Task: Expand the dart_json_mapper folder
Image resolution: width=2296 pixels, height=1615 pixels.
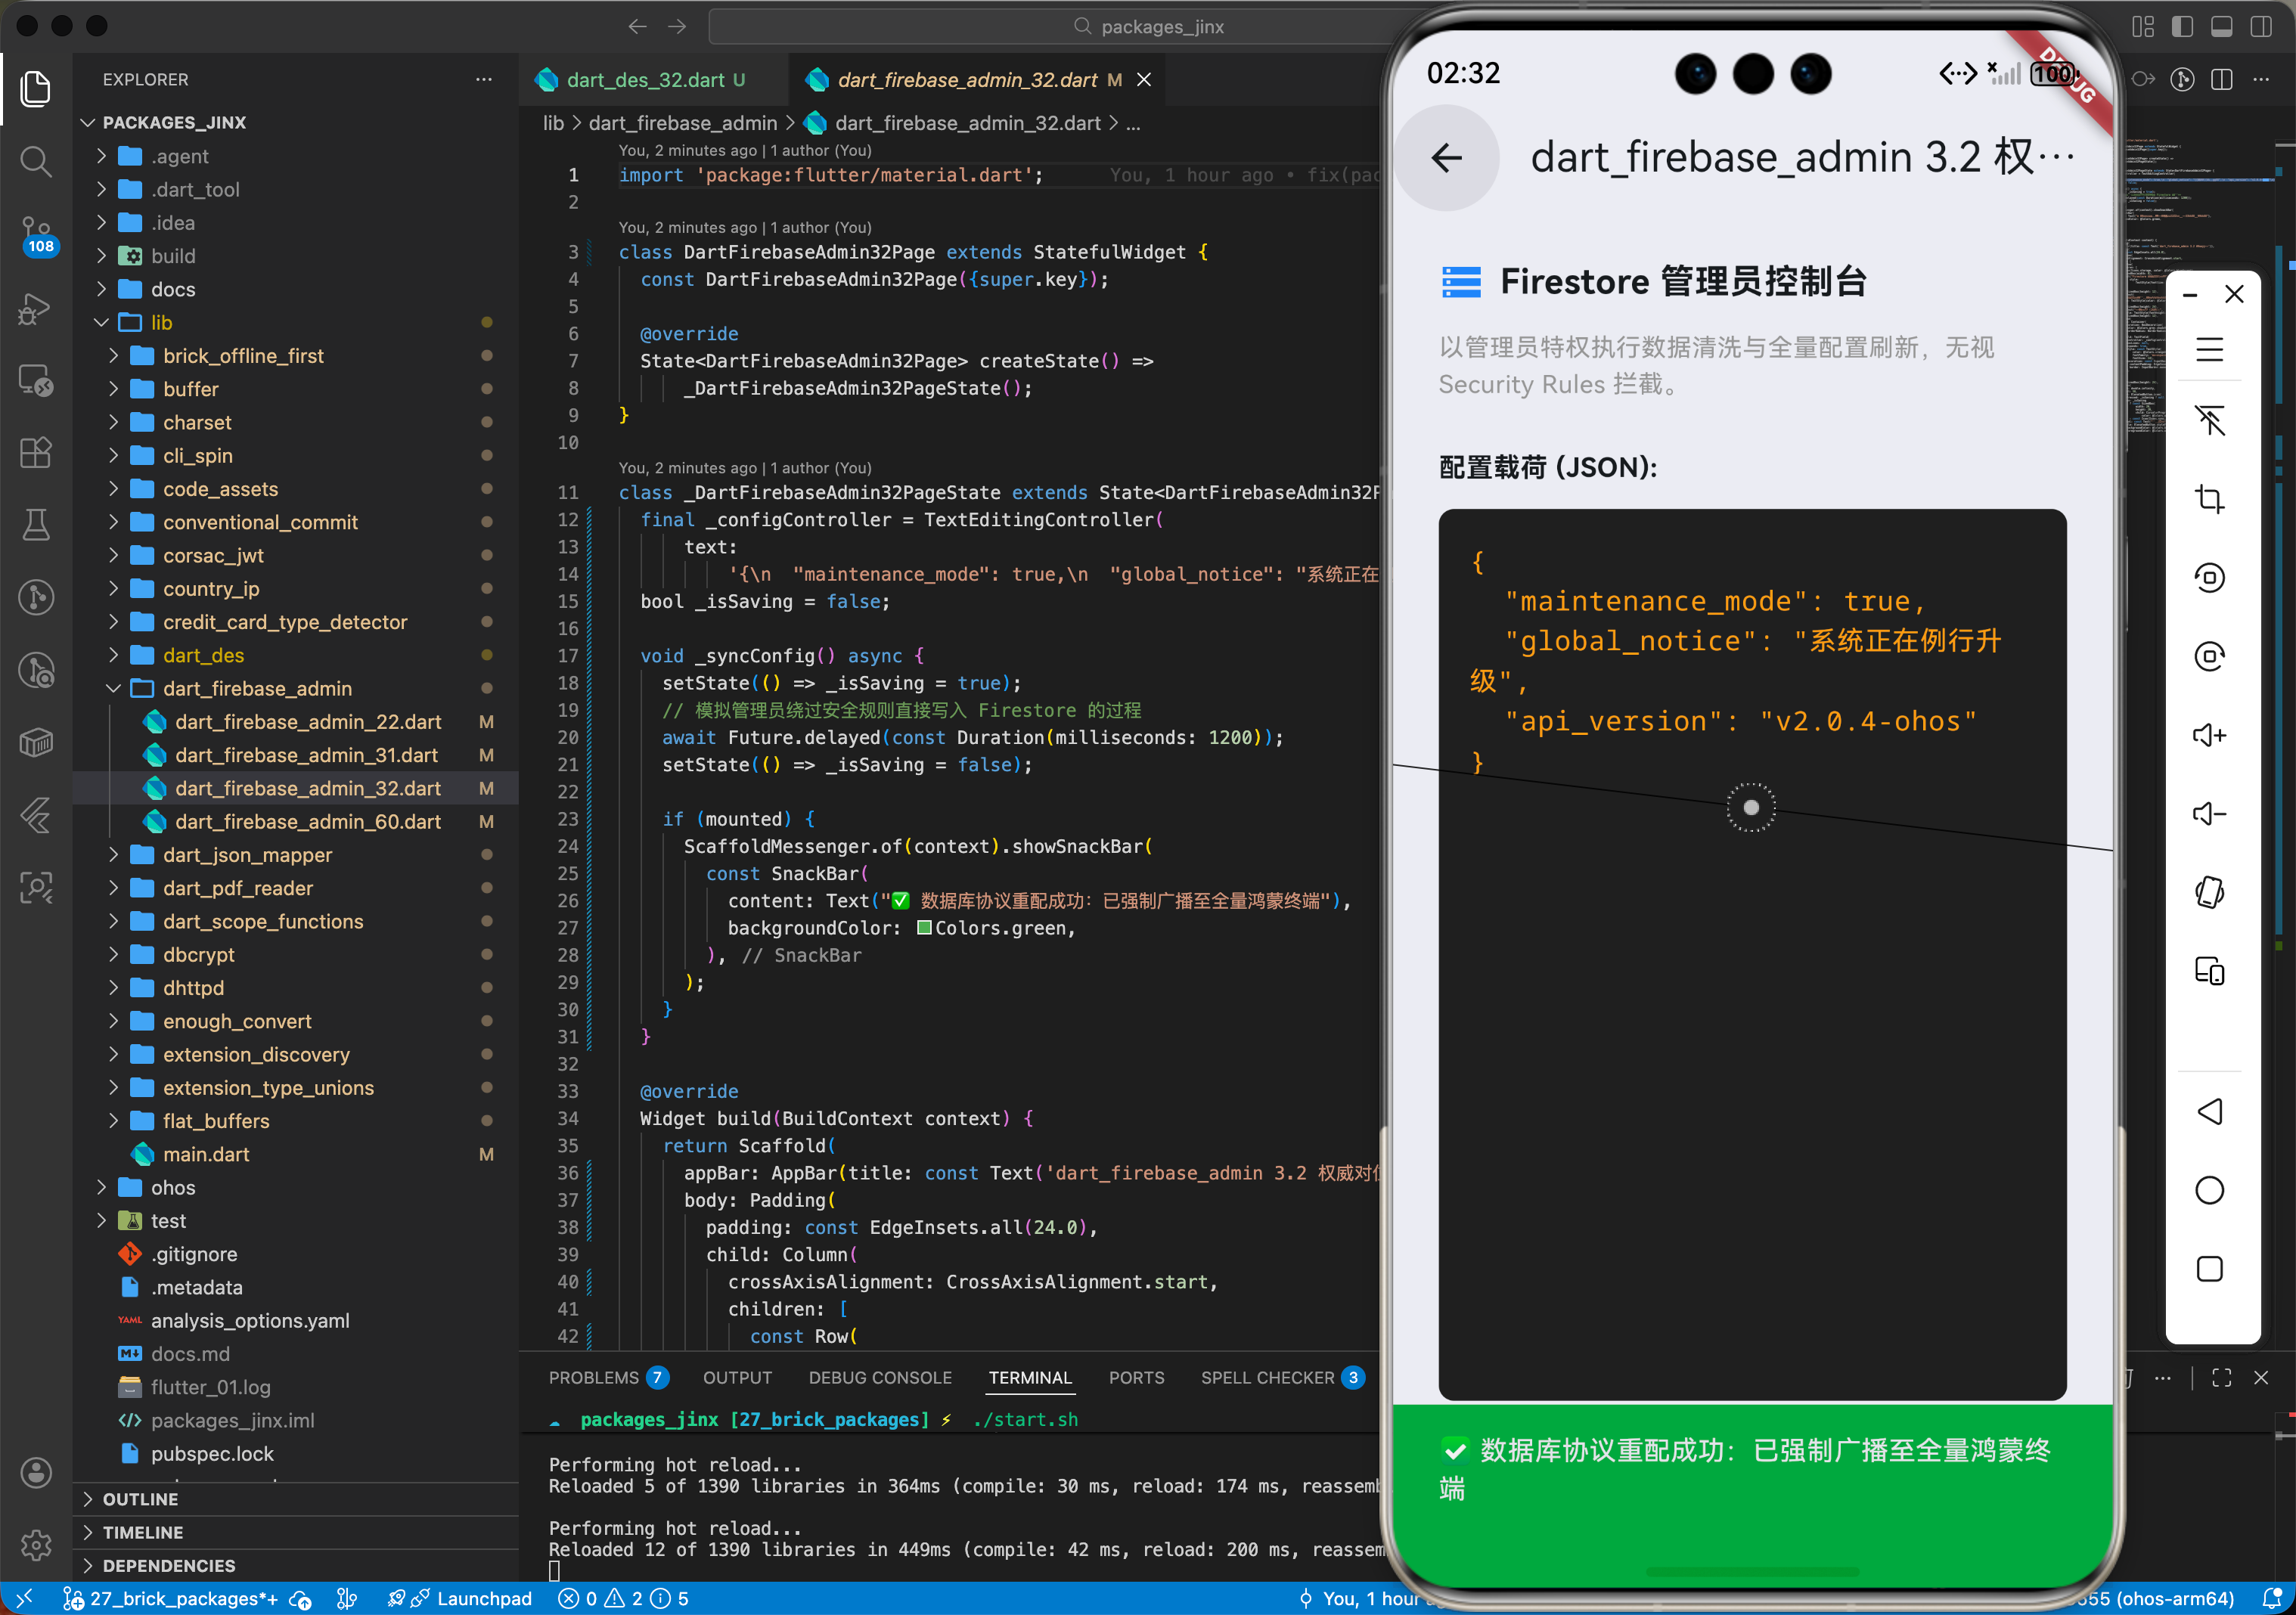Action: tap(247, 855)
